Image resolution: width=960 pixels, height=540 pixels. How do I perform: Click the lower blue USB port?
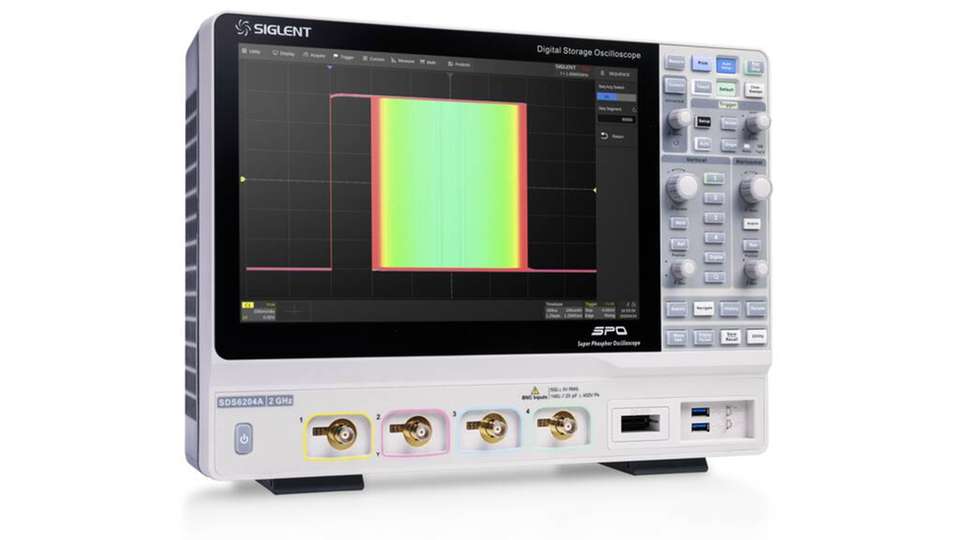[700, 426]
